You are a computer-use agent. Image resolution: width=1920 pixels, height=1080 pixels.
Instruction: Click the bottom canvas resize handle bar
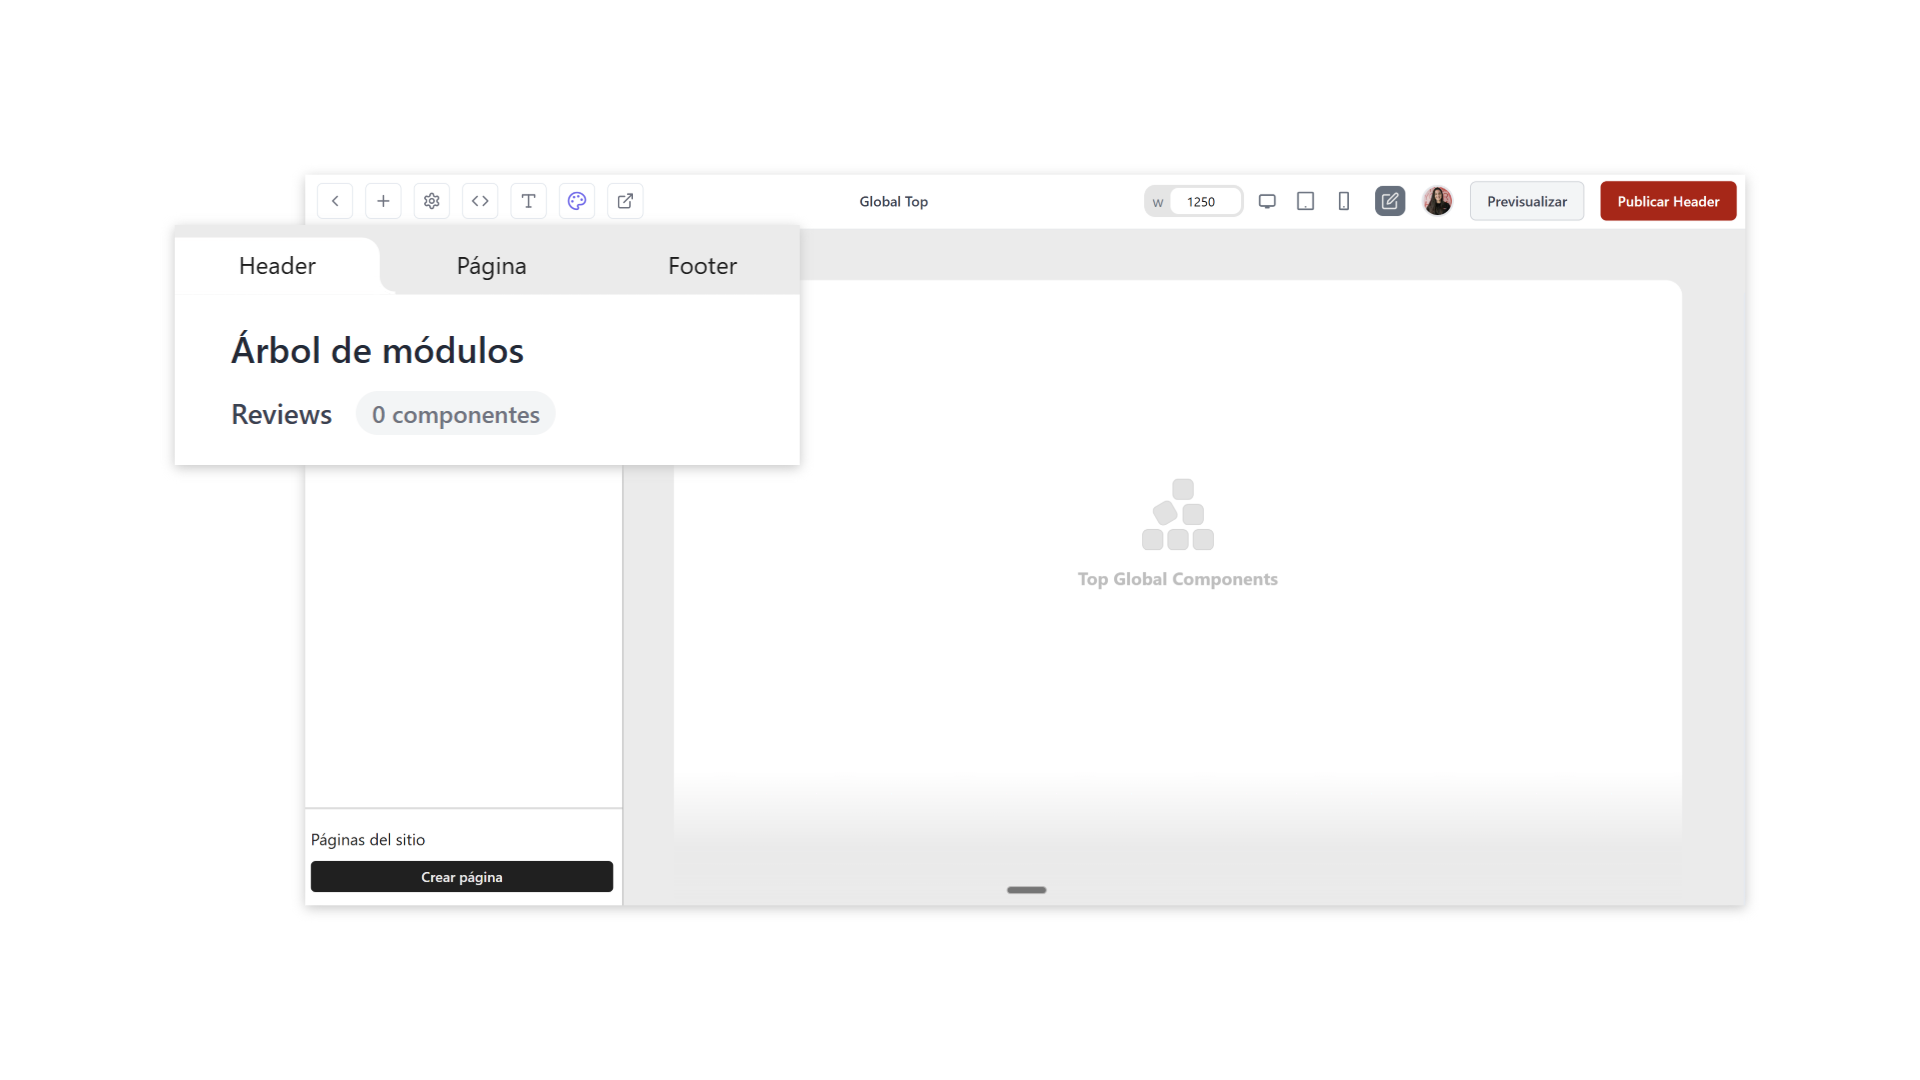(1026, 890)
